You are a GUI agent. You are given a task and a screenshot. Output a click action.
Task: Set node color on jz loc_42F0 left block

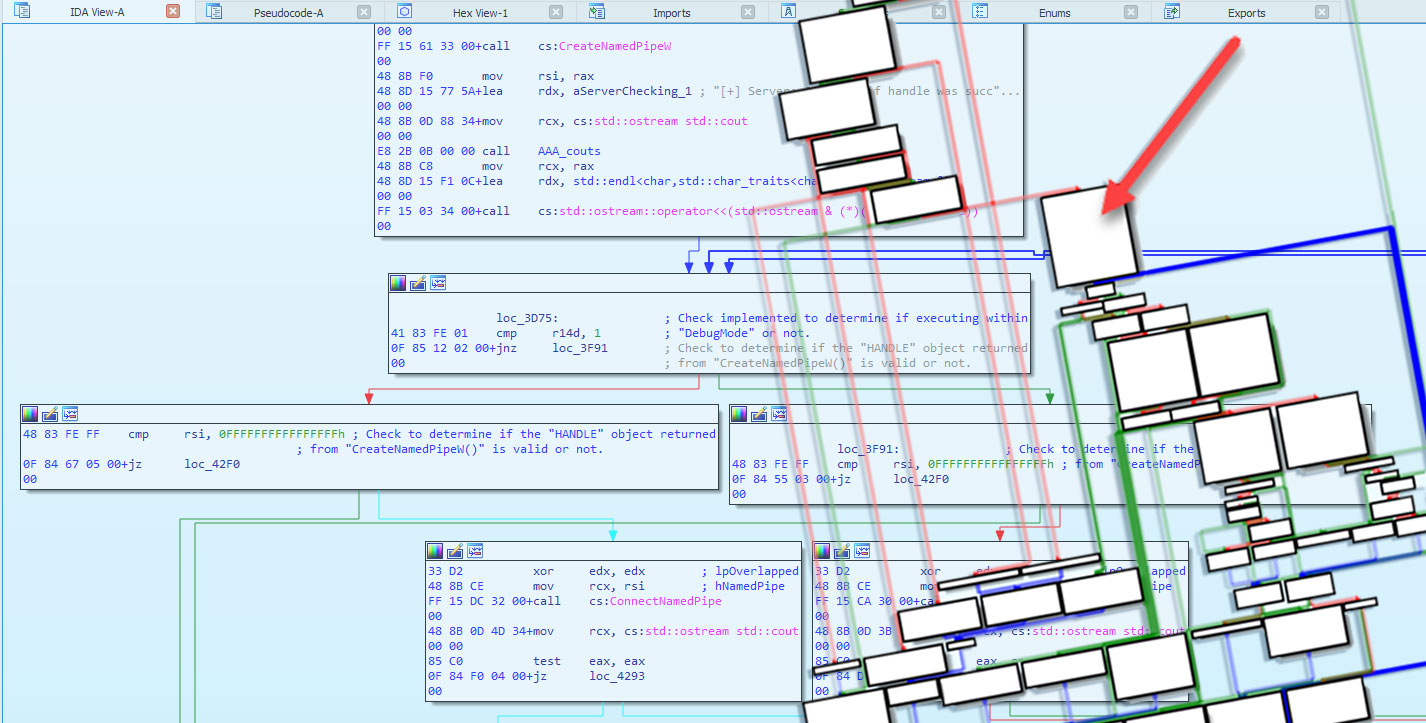(x=30, y=413)
